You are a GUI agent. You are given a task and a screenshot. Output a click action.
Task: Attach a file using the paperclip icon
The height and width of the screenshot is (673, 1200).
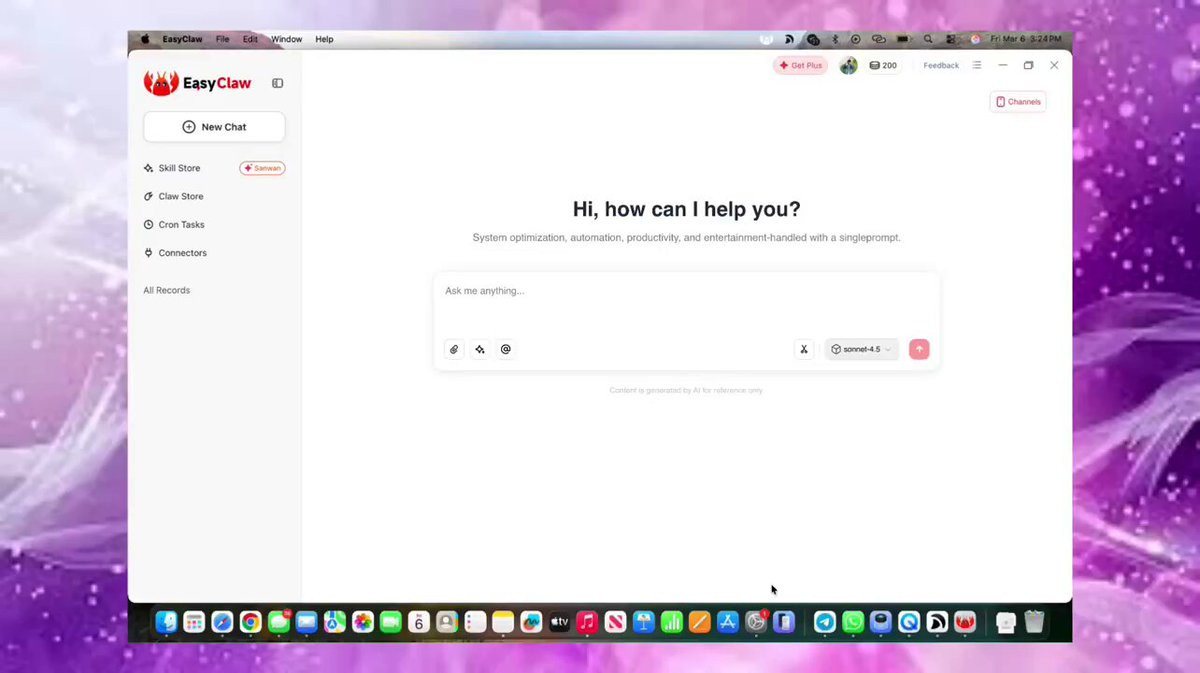coord(454,349)
